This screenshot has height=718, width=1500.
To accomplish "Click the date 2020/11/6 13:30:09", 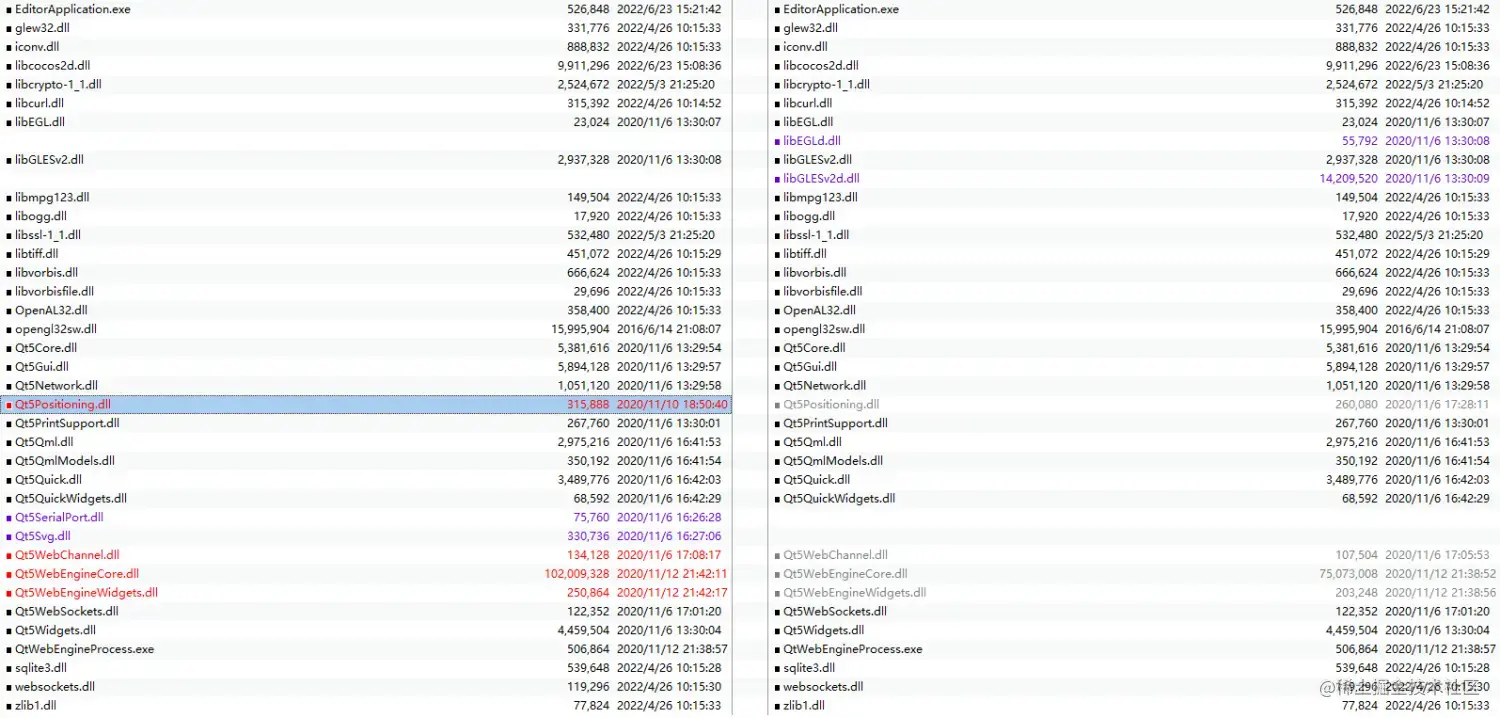I will 1437,179.
